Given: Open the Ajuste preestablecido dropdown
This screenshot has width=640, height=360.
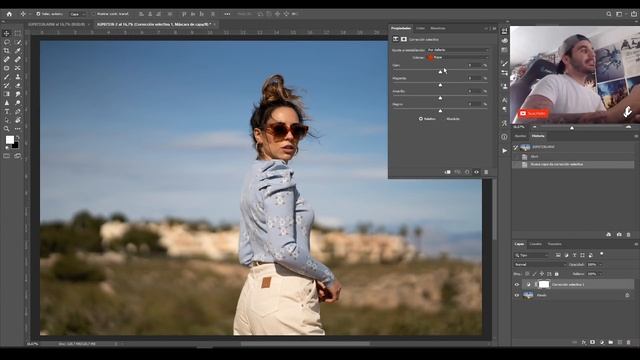Looking at the screenshot, I should pyautogui.click(x=457, y=50).
